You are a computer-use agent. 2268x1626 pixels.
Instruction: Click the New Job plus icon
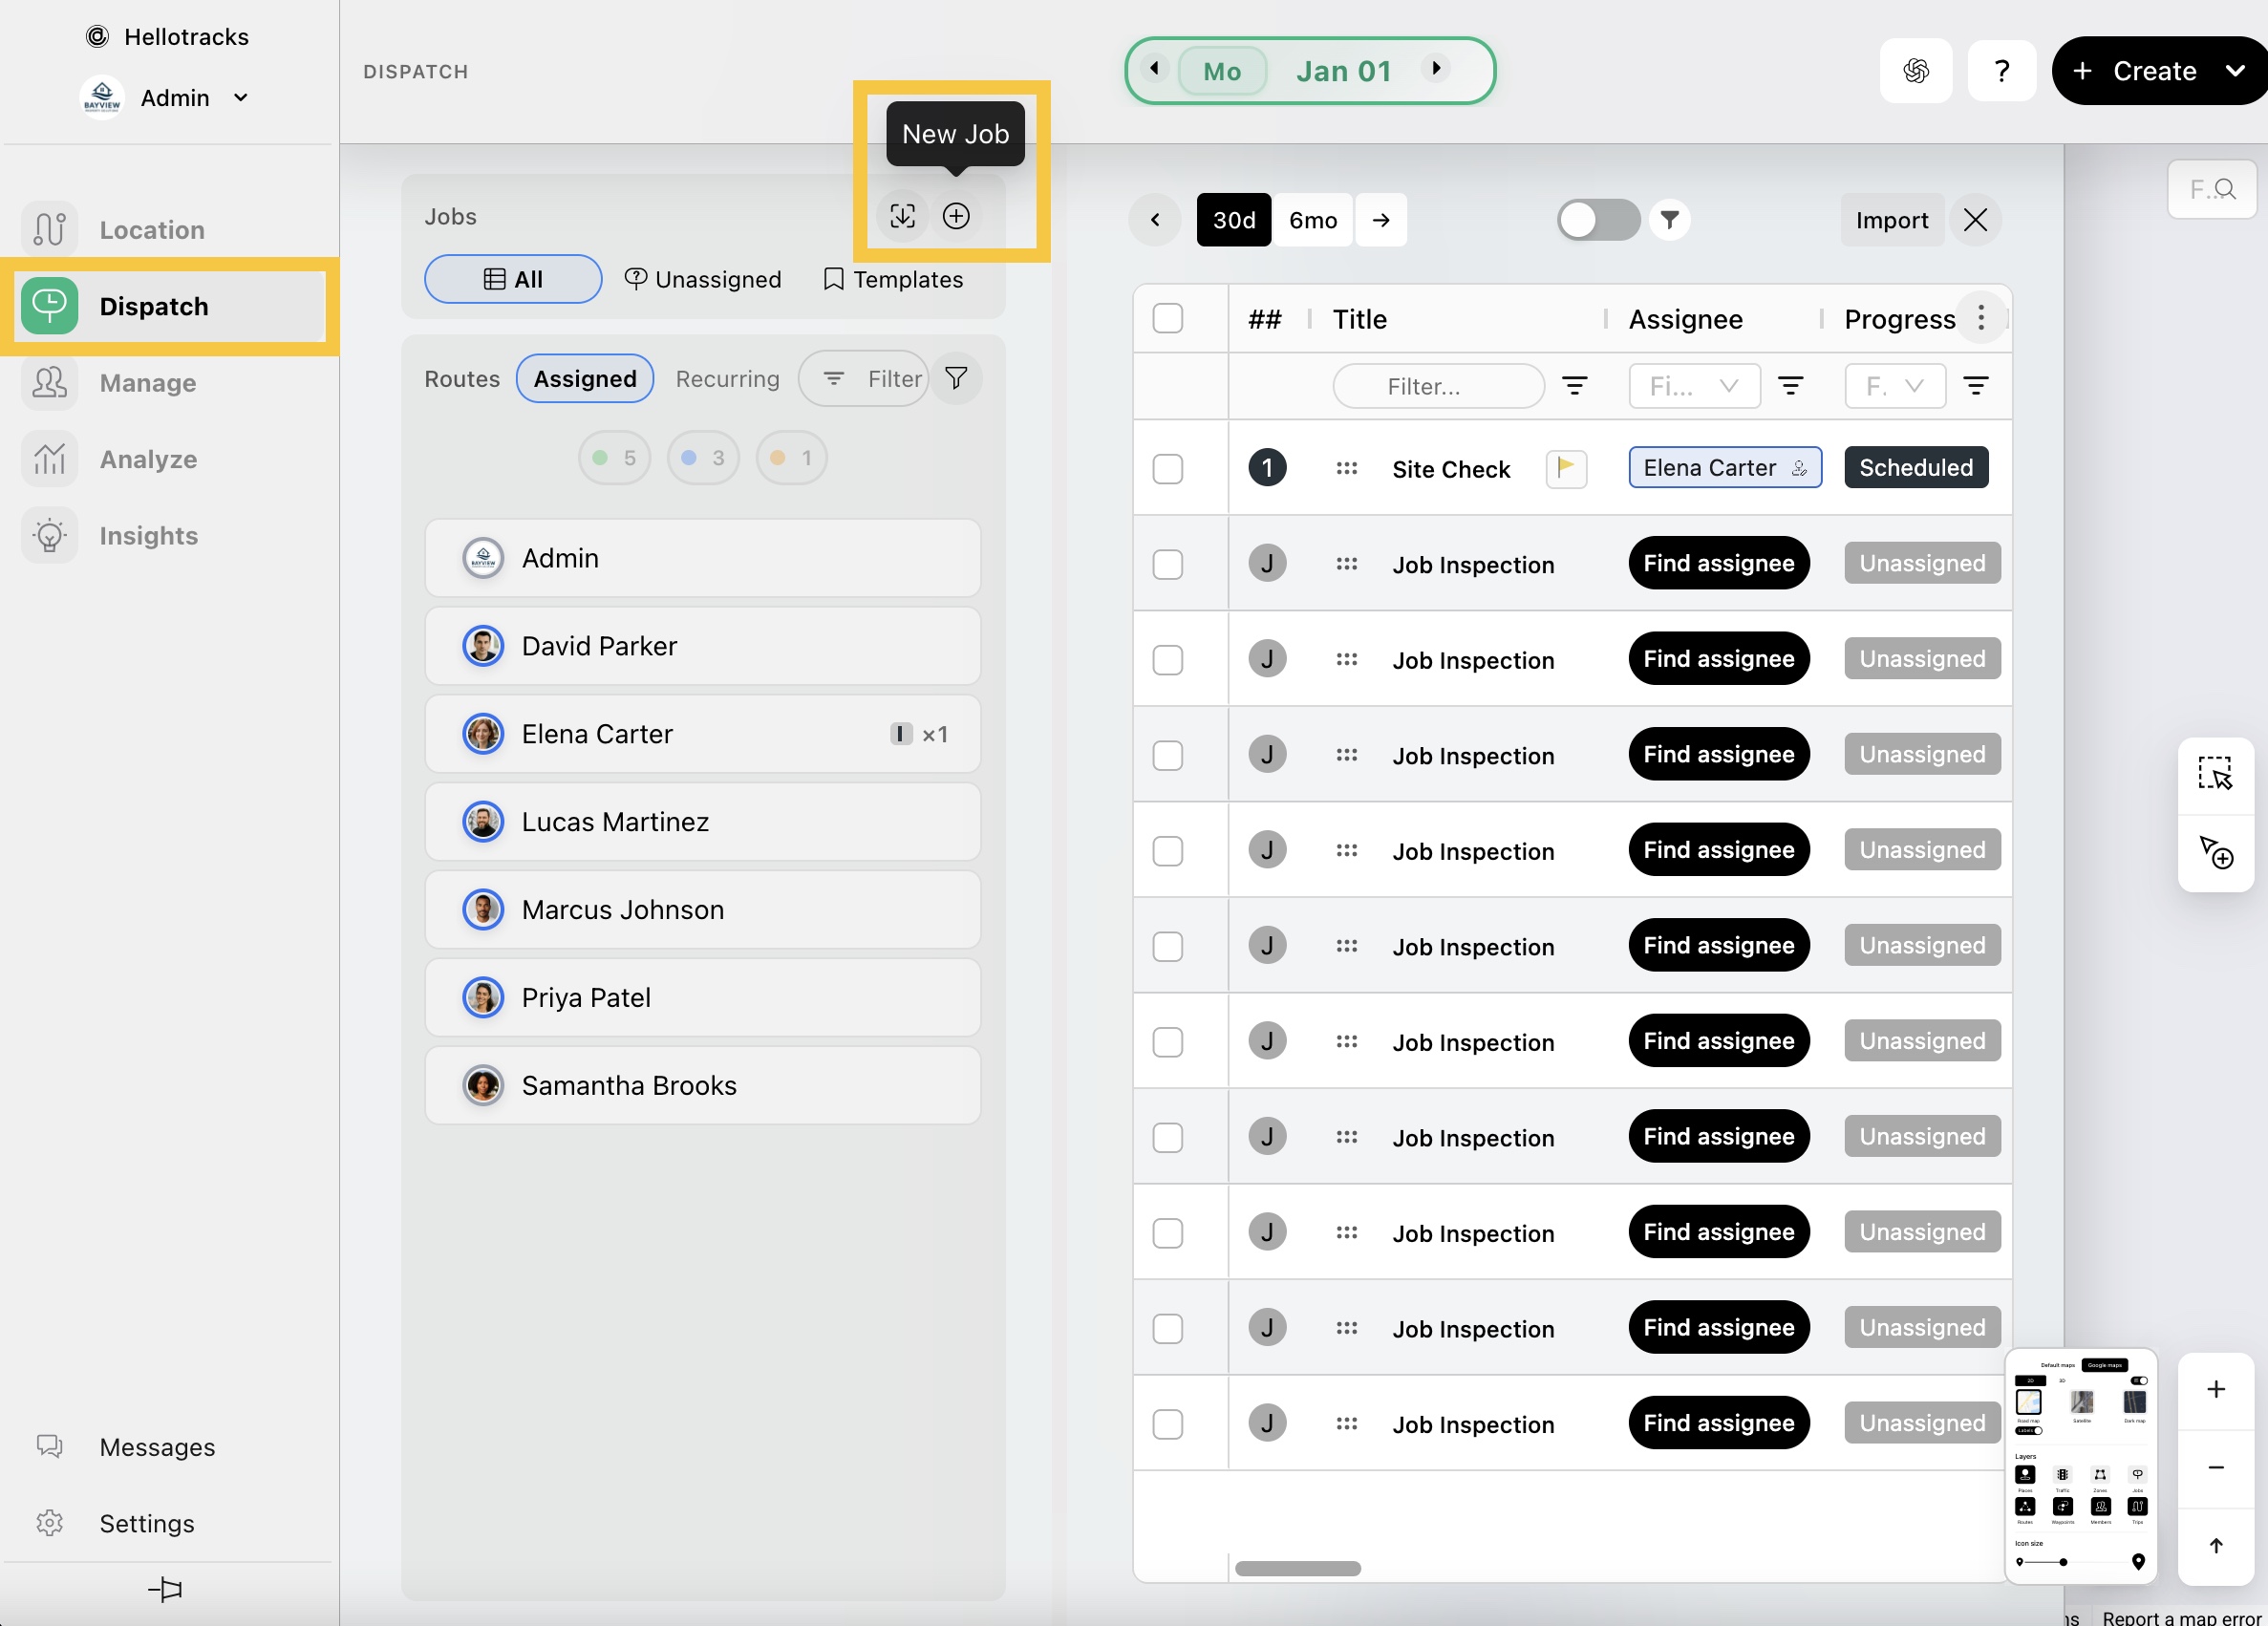point(956,216)
